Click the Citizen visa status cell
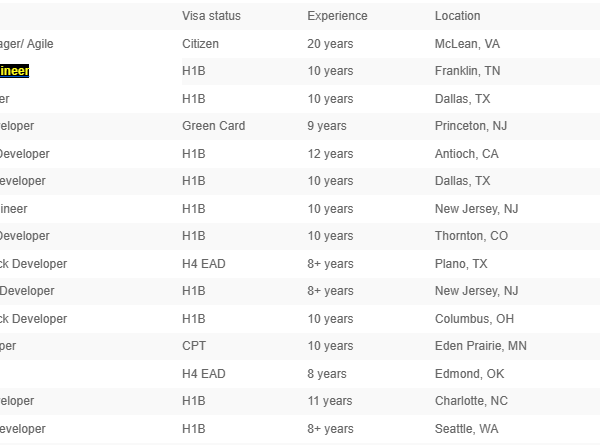The image size is (600, 445). (200, 44)
